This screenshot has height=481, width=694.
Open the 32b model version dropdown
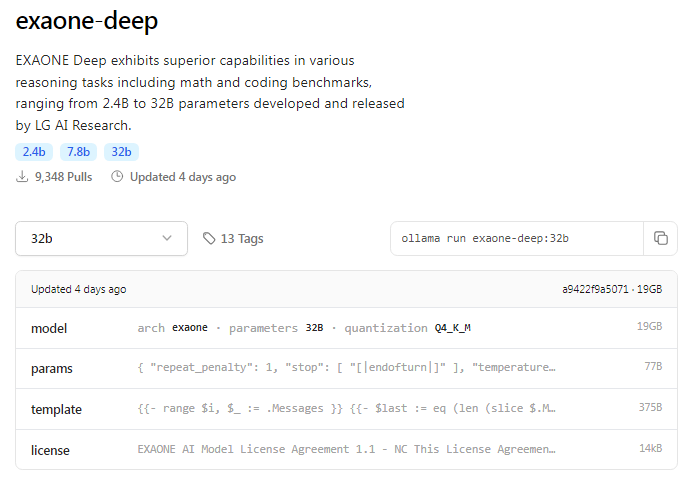tap(101, 239)
